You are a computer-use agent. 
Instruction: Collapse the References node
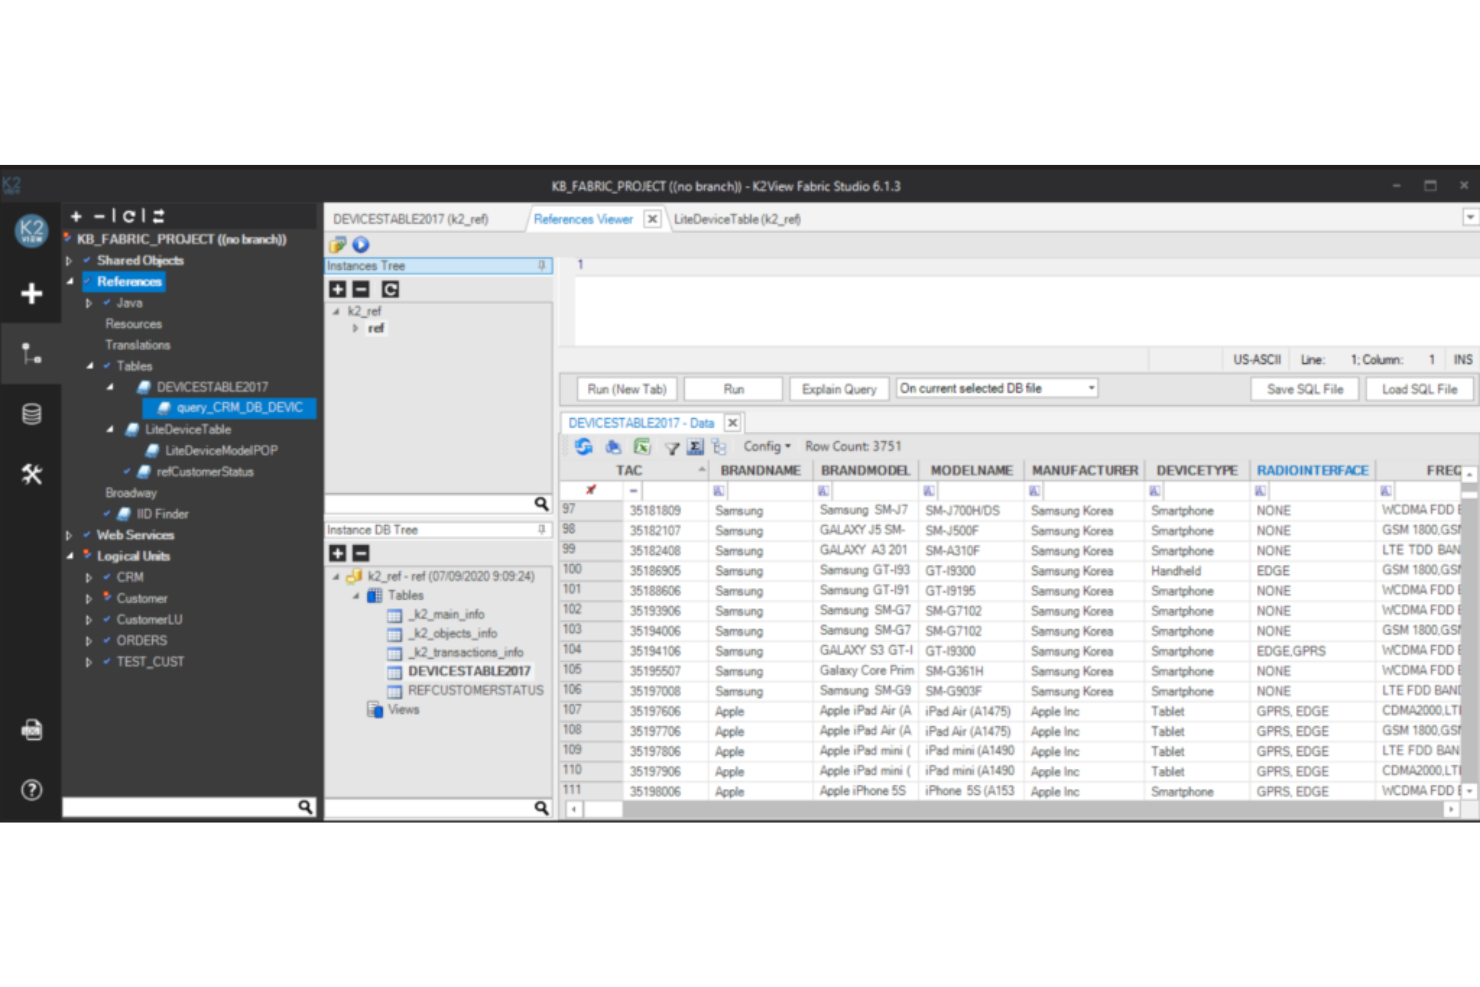tap(70, 282)
